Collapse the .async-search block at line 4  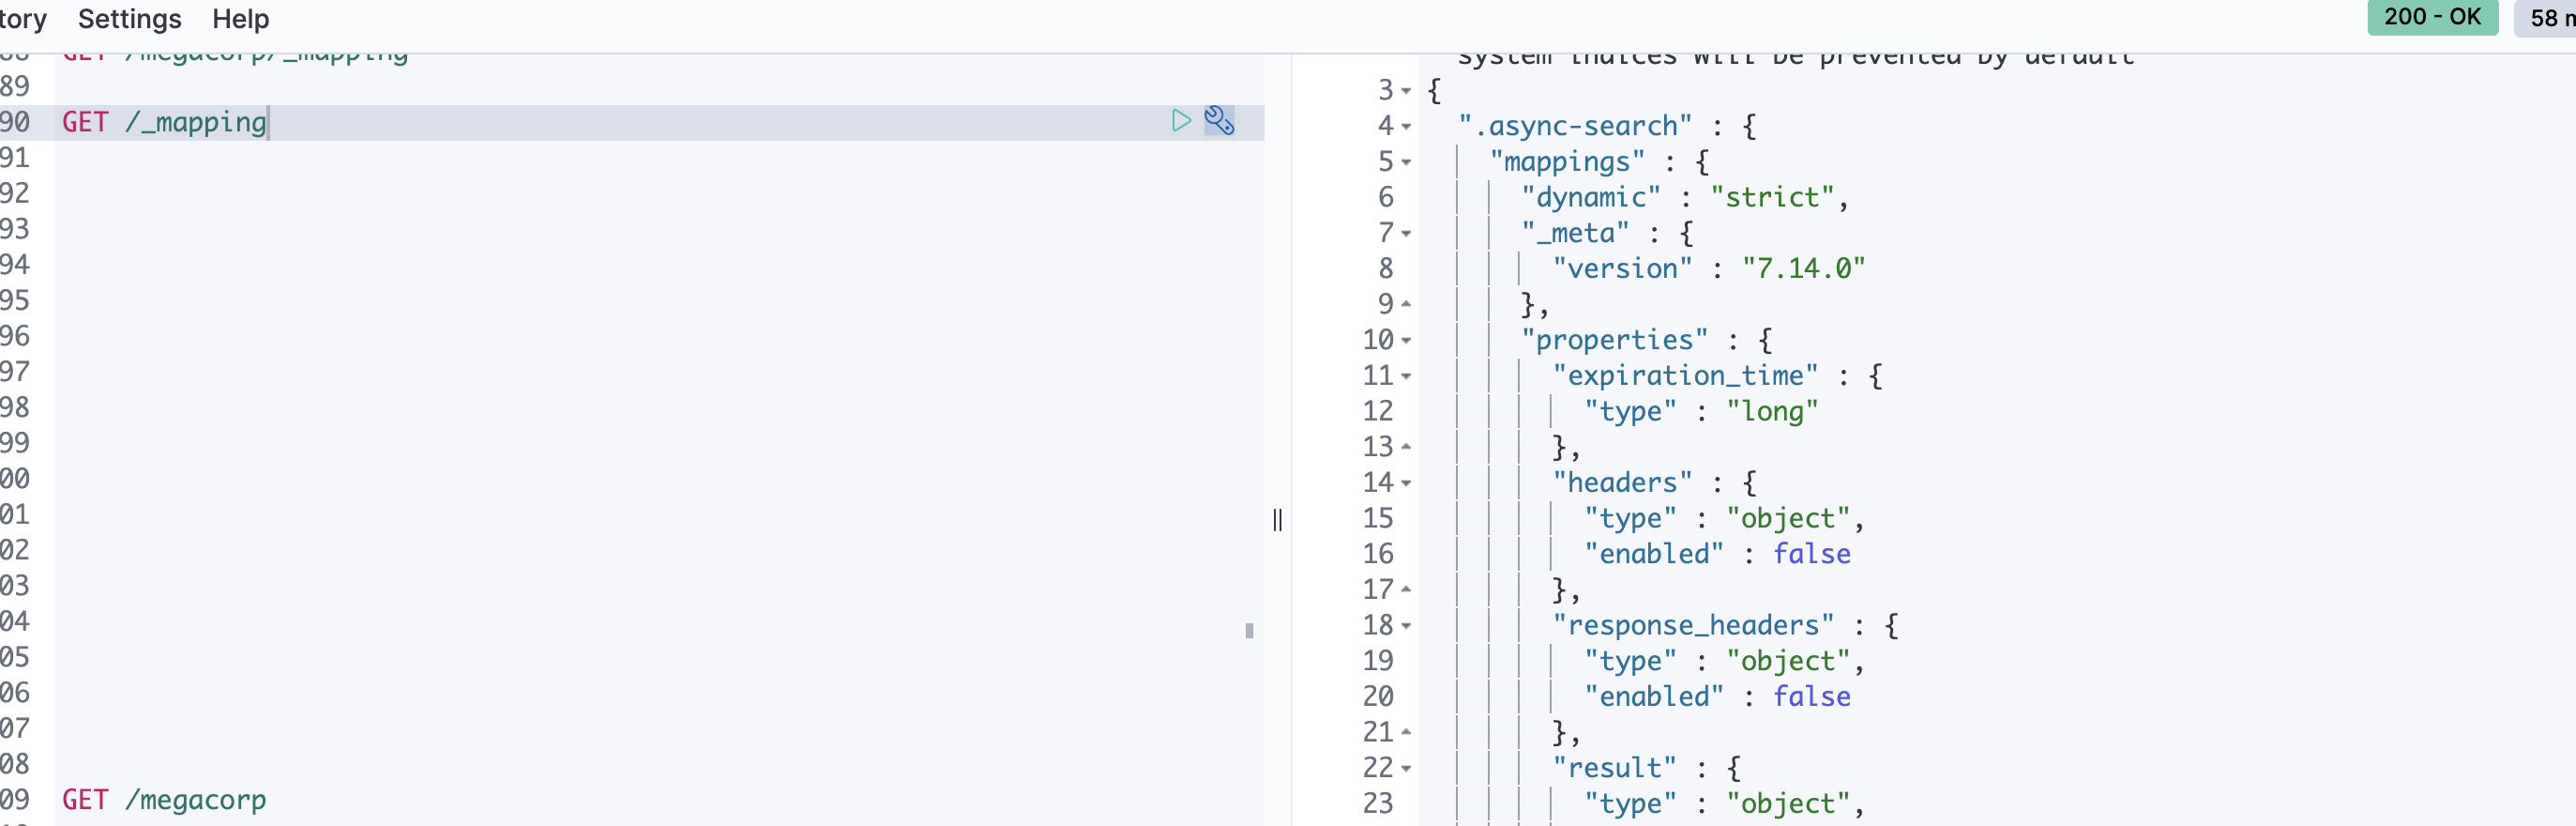click(x=1407, y=127)
